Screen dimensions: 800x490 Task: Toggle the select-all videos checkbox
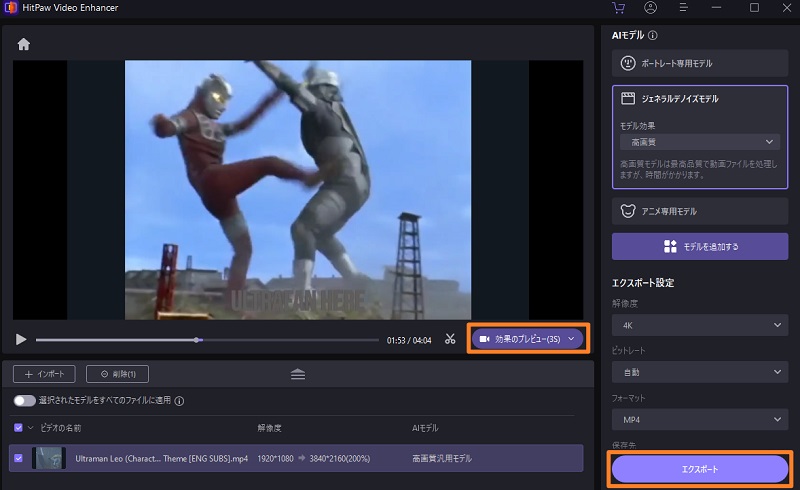click(18, 428)
